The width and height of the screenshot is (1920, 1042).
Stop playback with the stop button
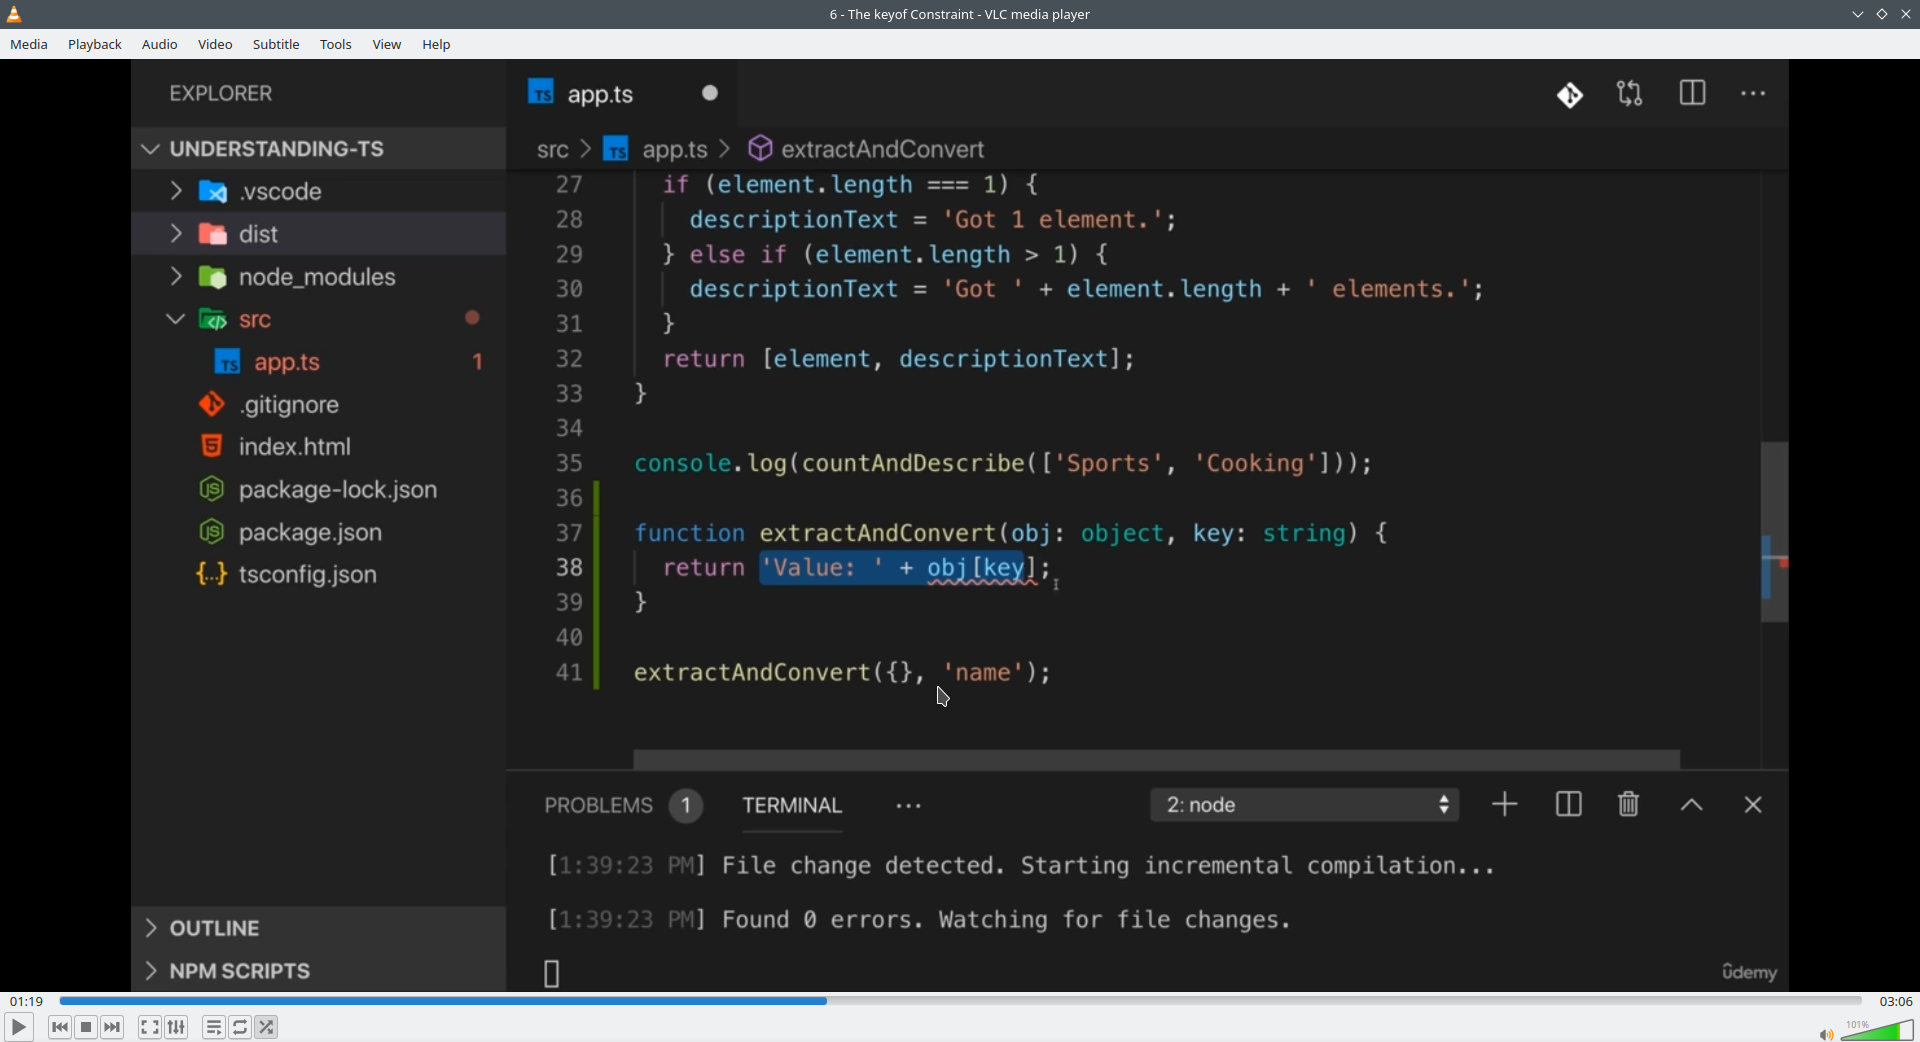(x=86, y=1027)
